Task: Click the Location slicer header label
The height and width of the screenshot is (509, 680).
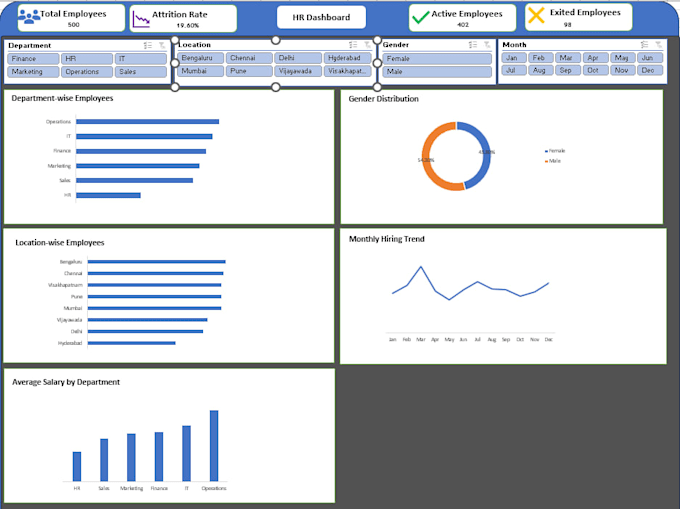Action: tap(195, 45)
